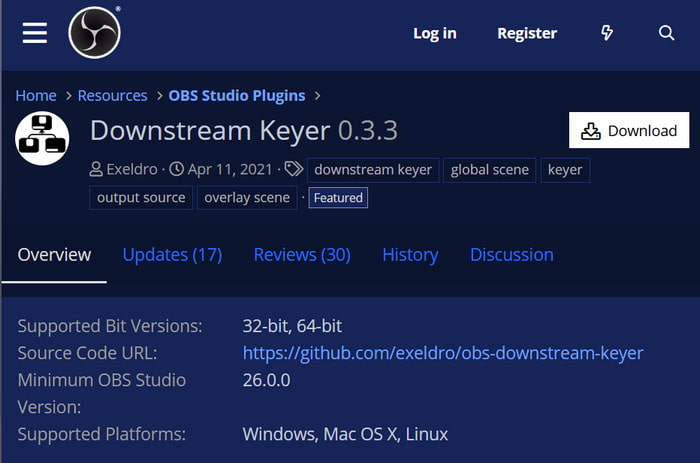
Task: Open OBS Studio Plugins breadcrumb
Action: (x=237, y=96)
